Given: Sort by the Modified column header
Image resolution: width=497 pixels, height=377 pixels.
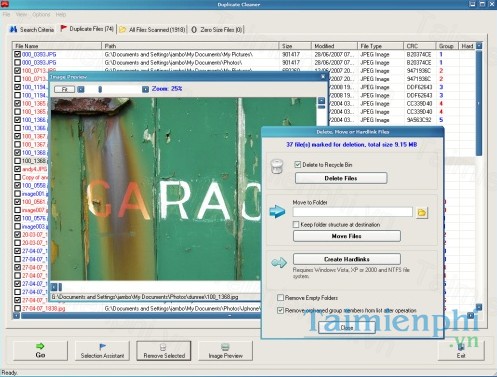Looking at the screenshot, I should (334, 46).
